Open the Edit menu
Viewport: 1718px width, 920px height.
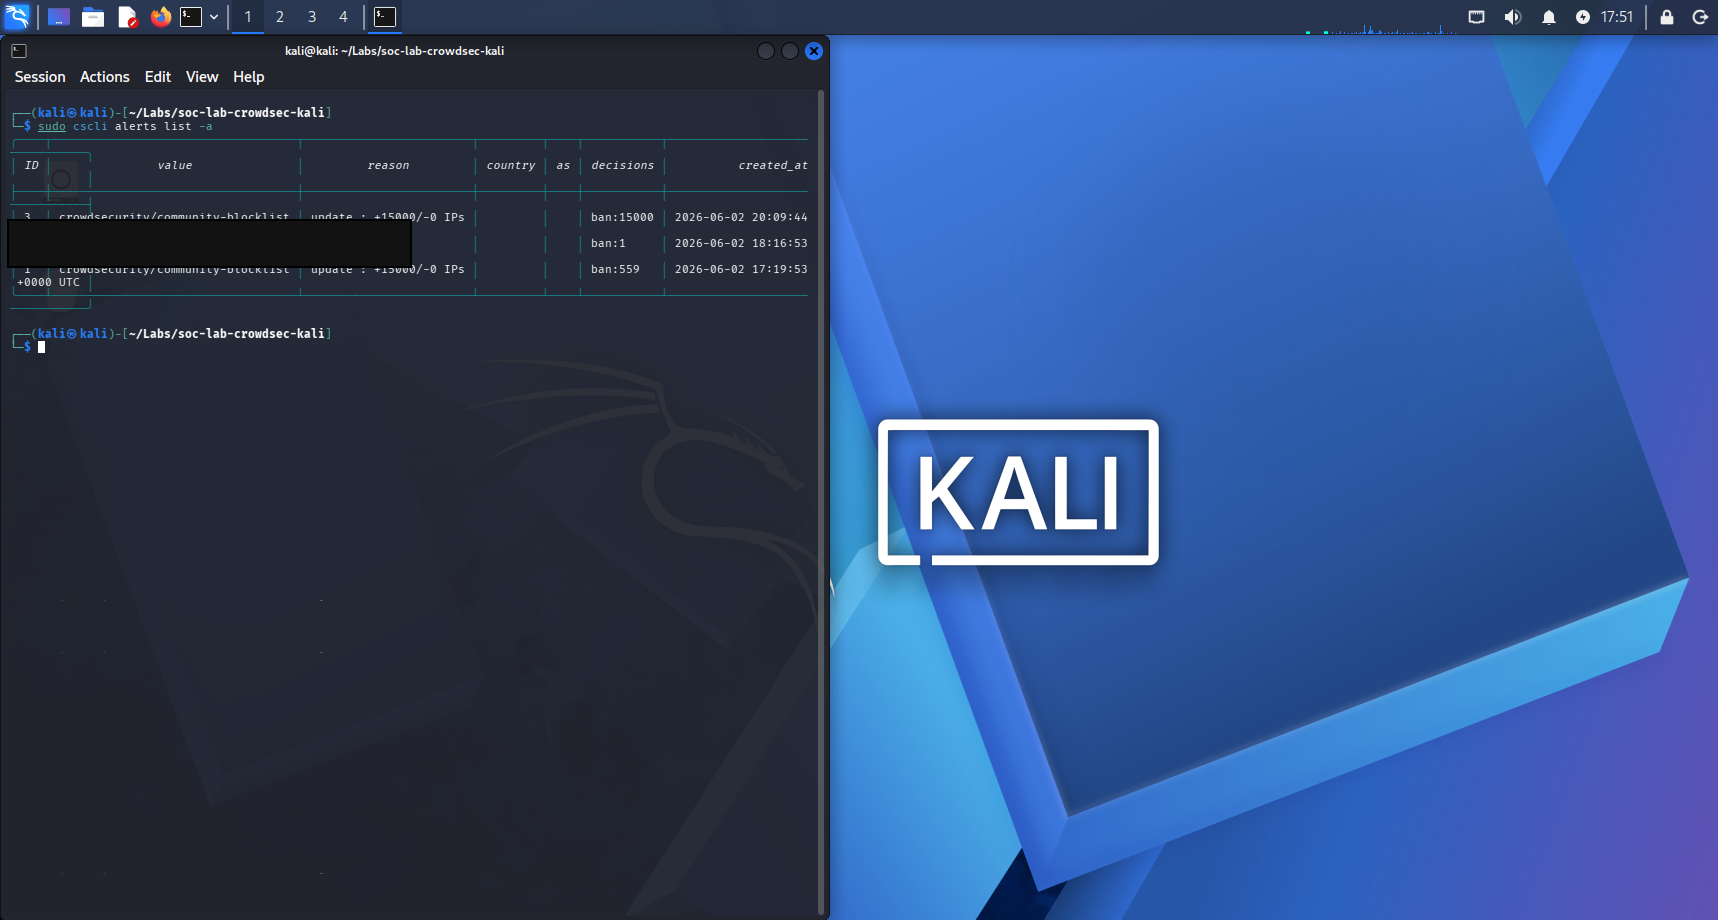158,77
